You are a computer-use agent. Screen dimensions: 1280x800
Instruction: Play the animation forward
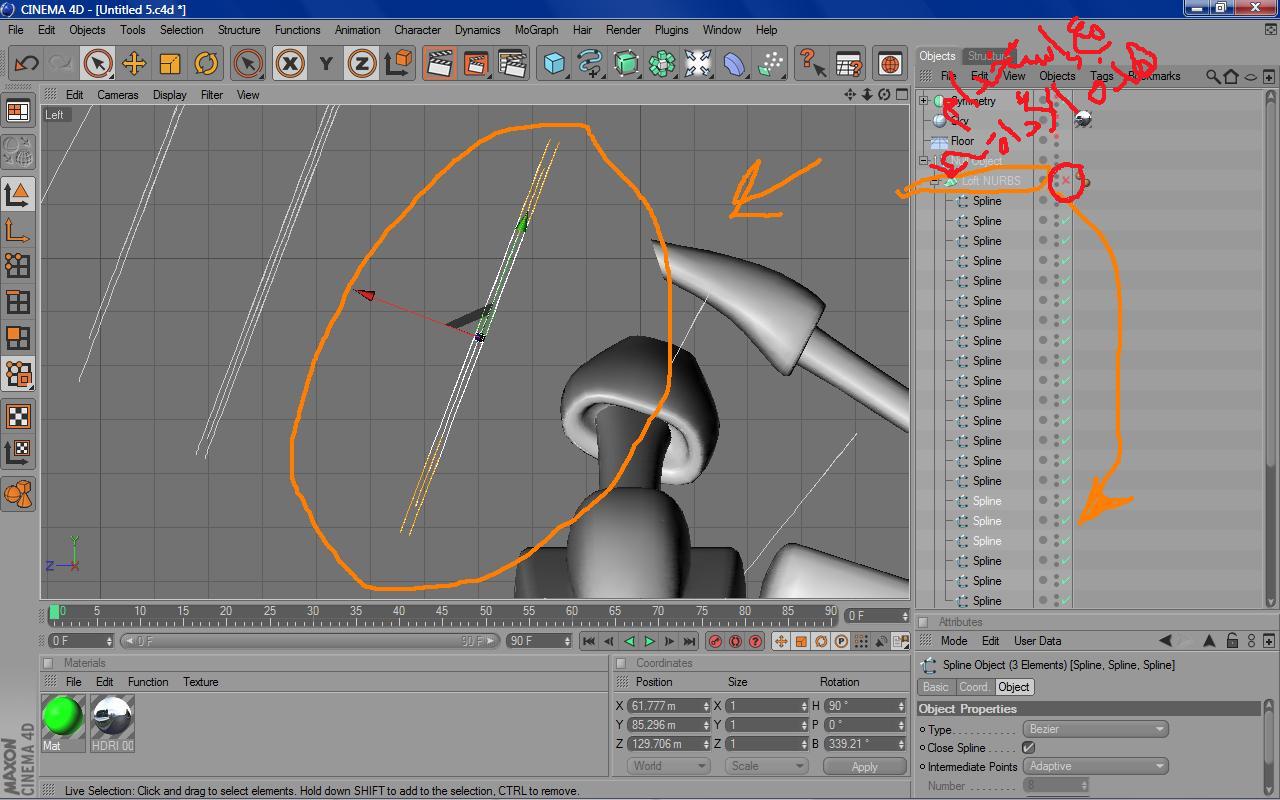[649, 641]
